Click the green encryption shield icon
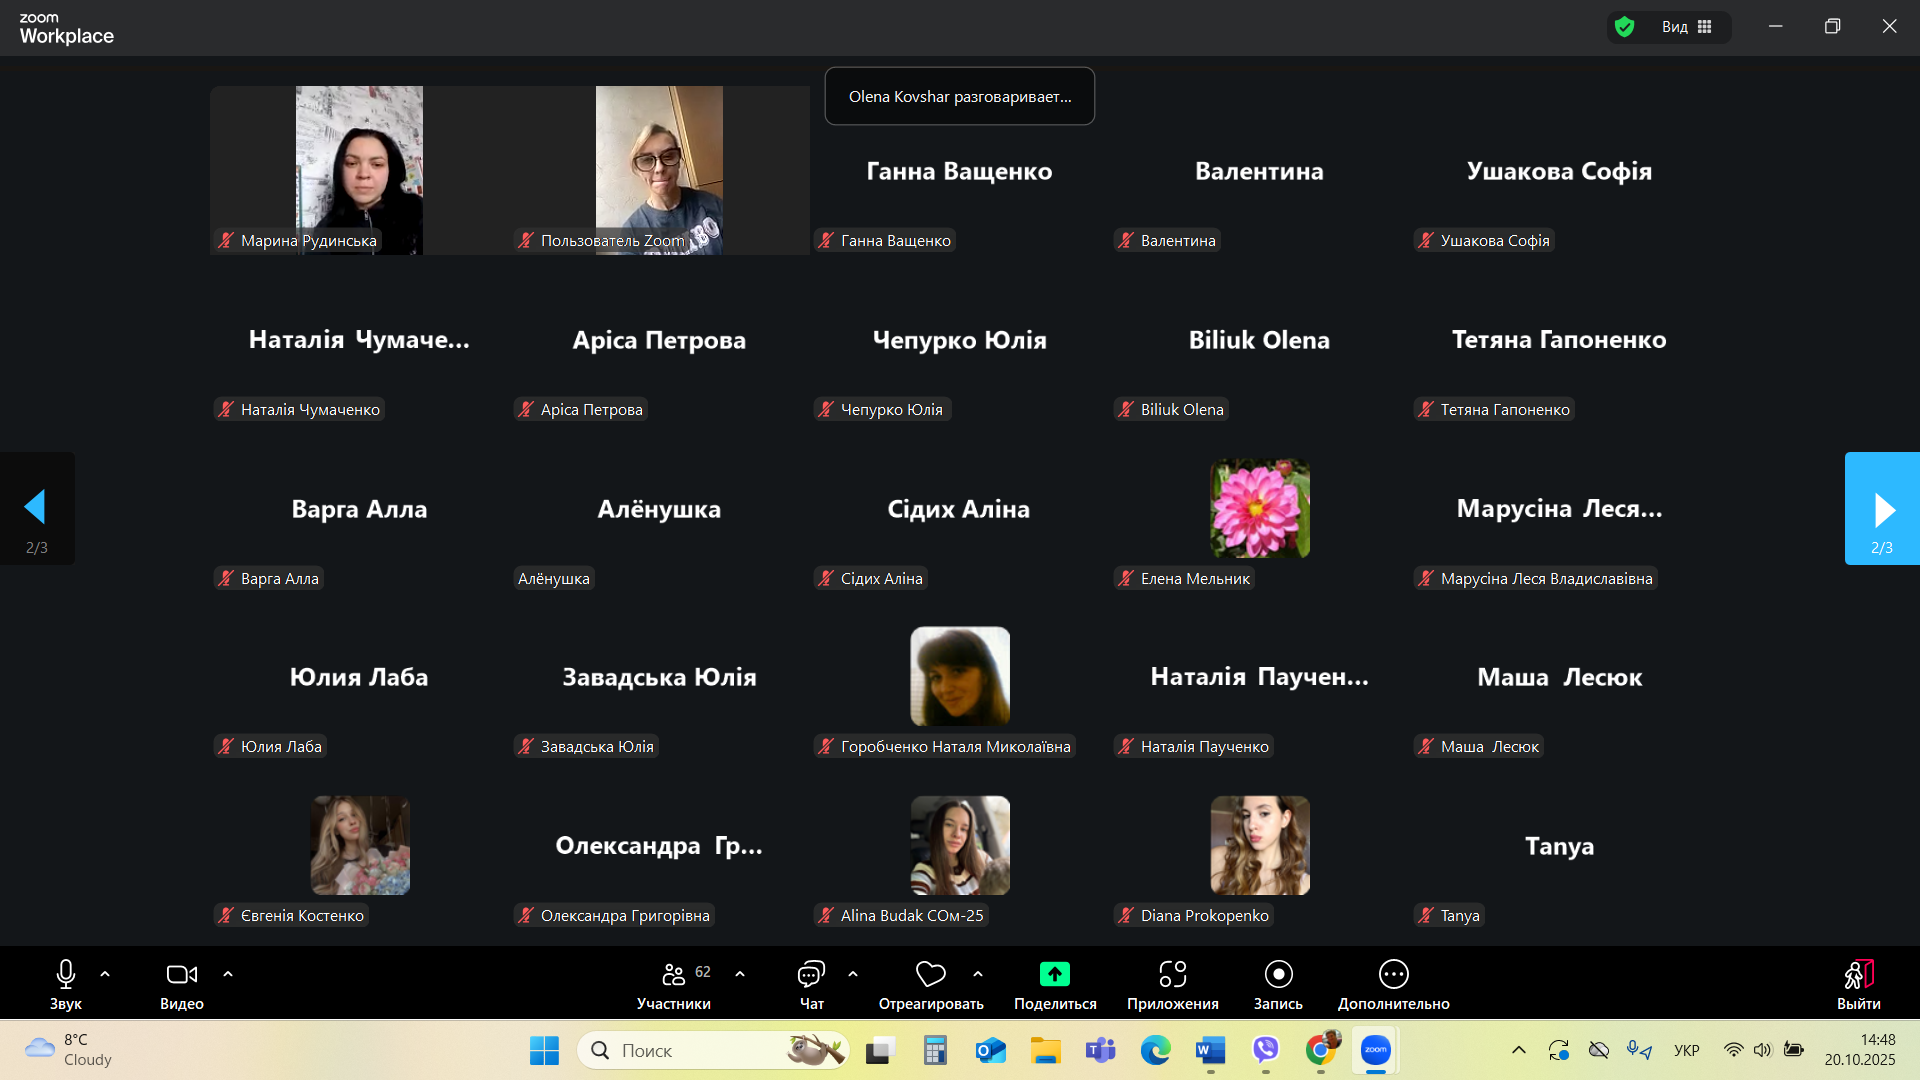The width and height of the screenshot is (1920, 1080). point(1625,27)
